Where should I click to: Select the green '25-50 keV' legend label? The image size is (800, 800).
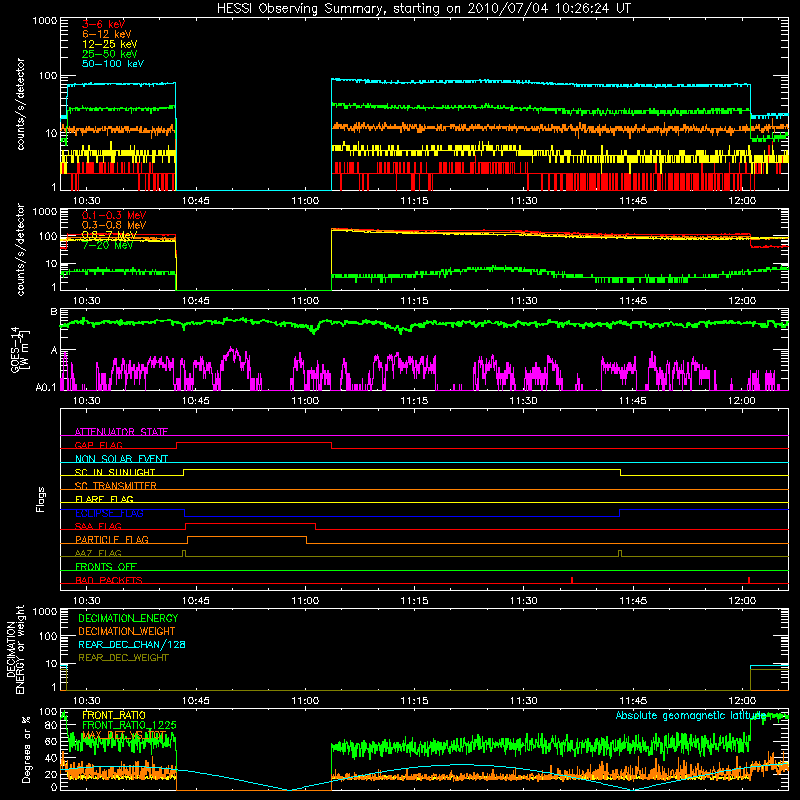pyautogui.click(x=110, y=54)
